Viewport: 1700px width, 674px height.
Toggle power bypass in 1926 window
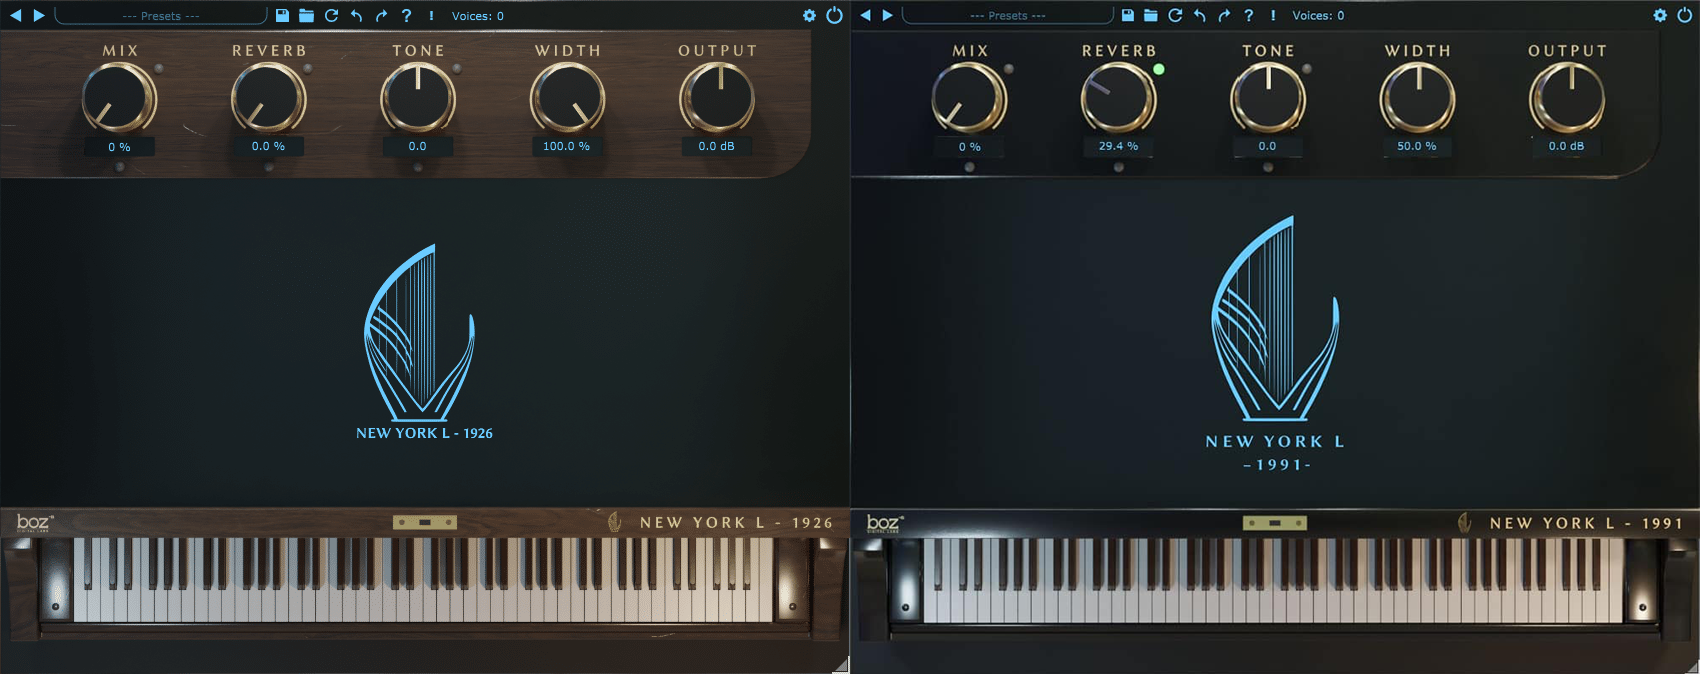pos(834,15)
